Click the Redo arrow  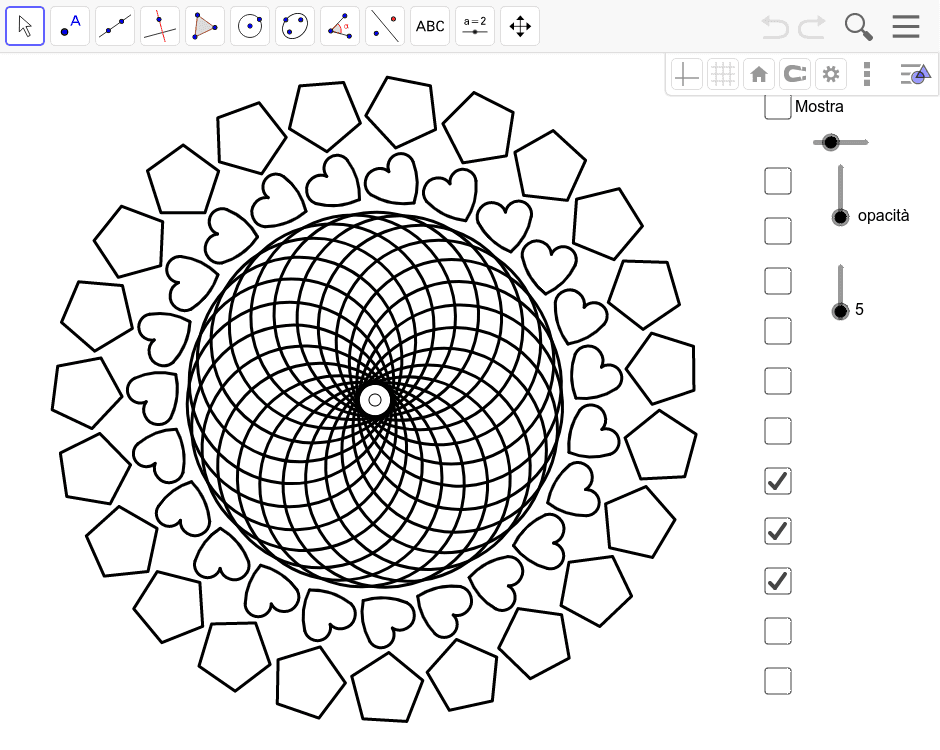click(x=812, y=27)
